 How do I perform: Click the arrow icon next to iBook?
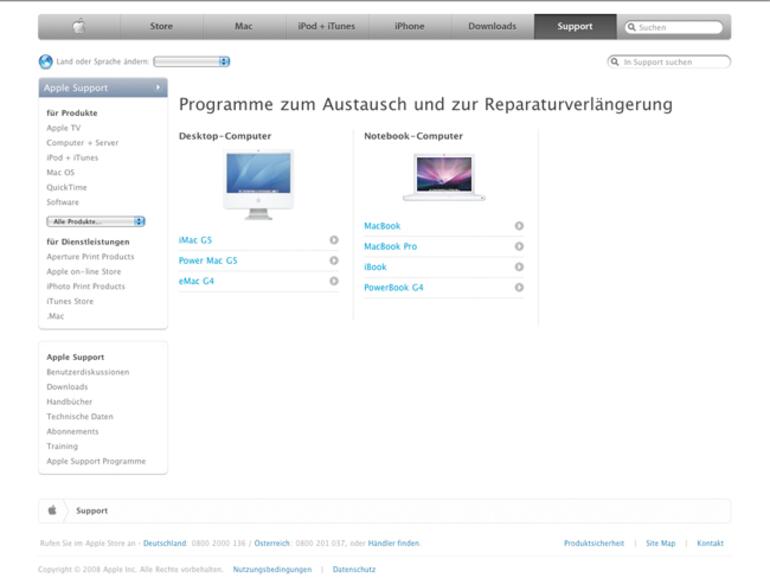click(519, 267)
